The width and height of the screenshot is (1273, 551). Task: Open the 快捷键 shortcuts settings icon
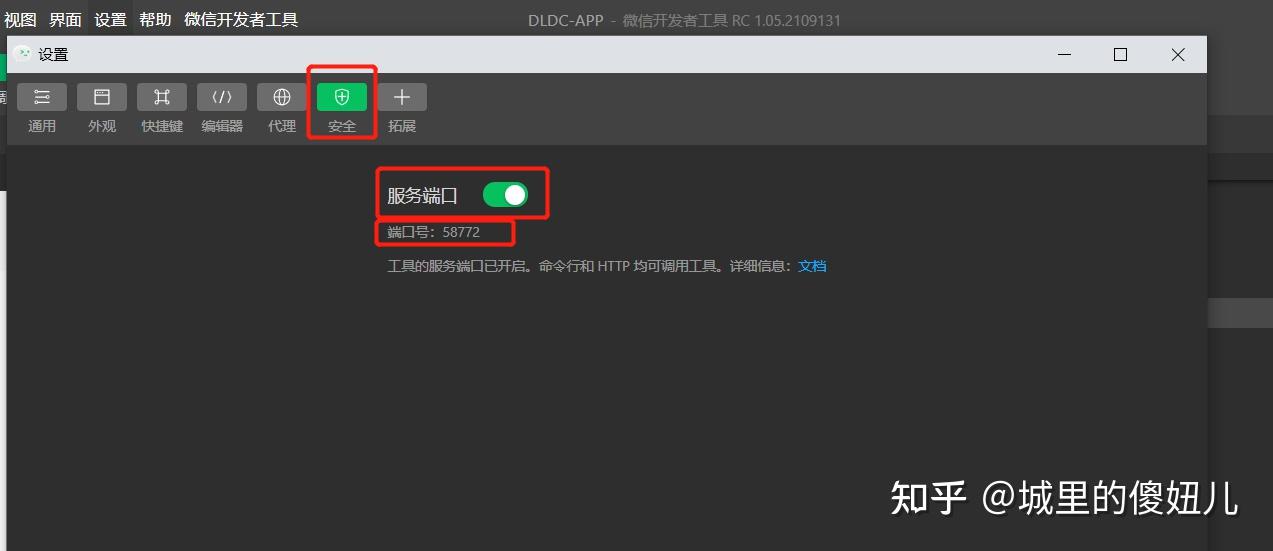(x=162, y=97)
